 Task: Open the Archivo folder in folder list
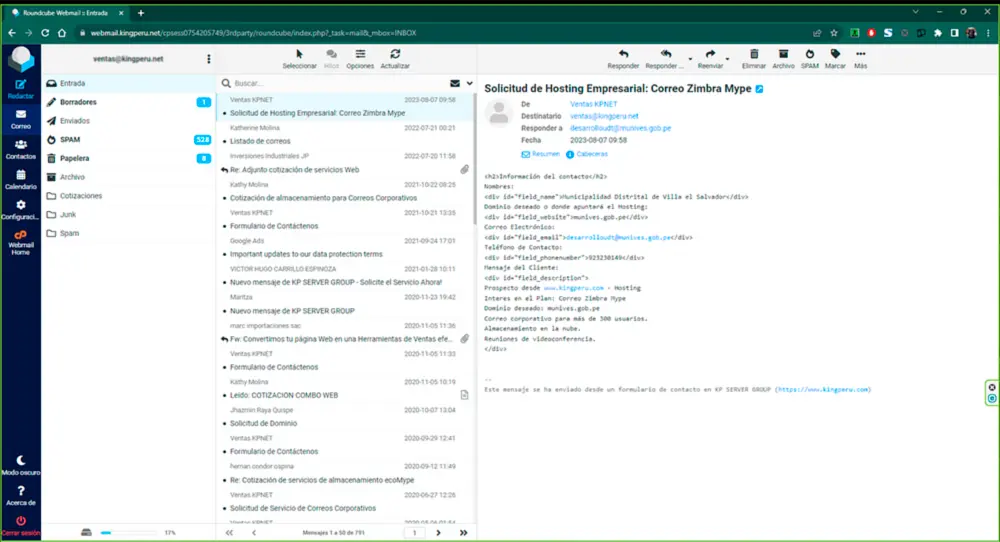click(x=129, y=177)
